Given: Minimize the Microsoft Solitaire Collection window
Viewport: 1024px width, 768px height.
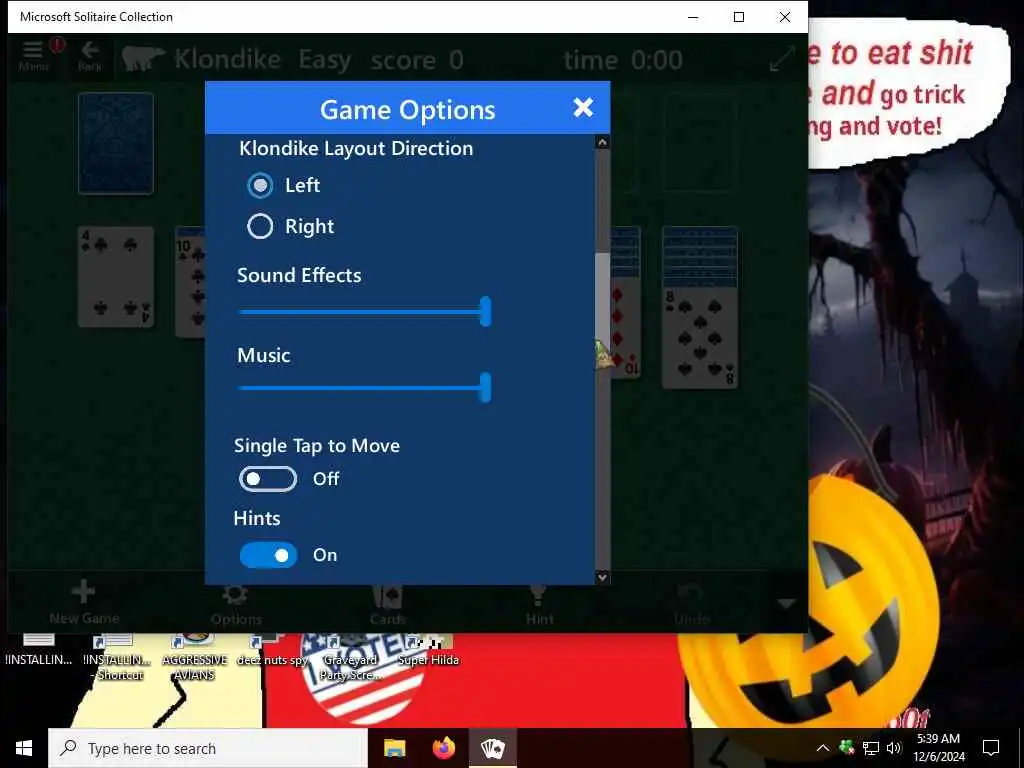Looking at the screenshot, I should (x=694, y=17).
